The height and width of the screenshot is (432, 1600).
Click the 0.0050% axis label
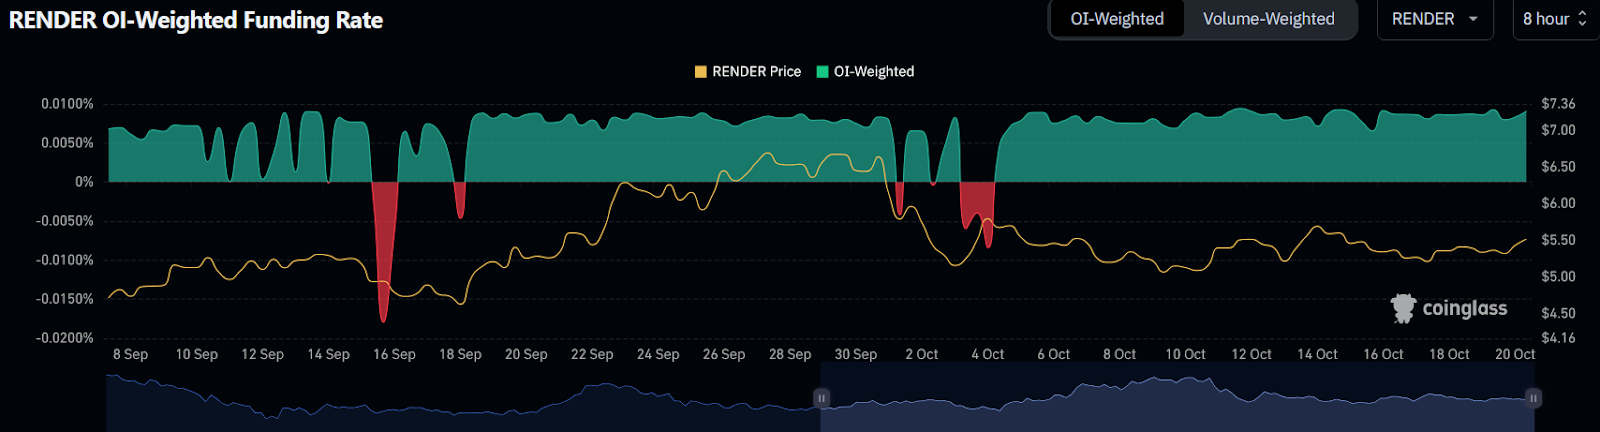pos(67,143)
